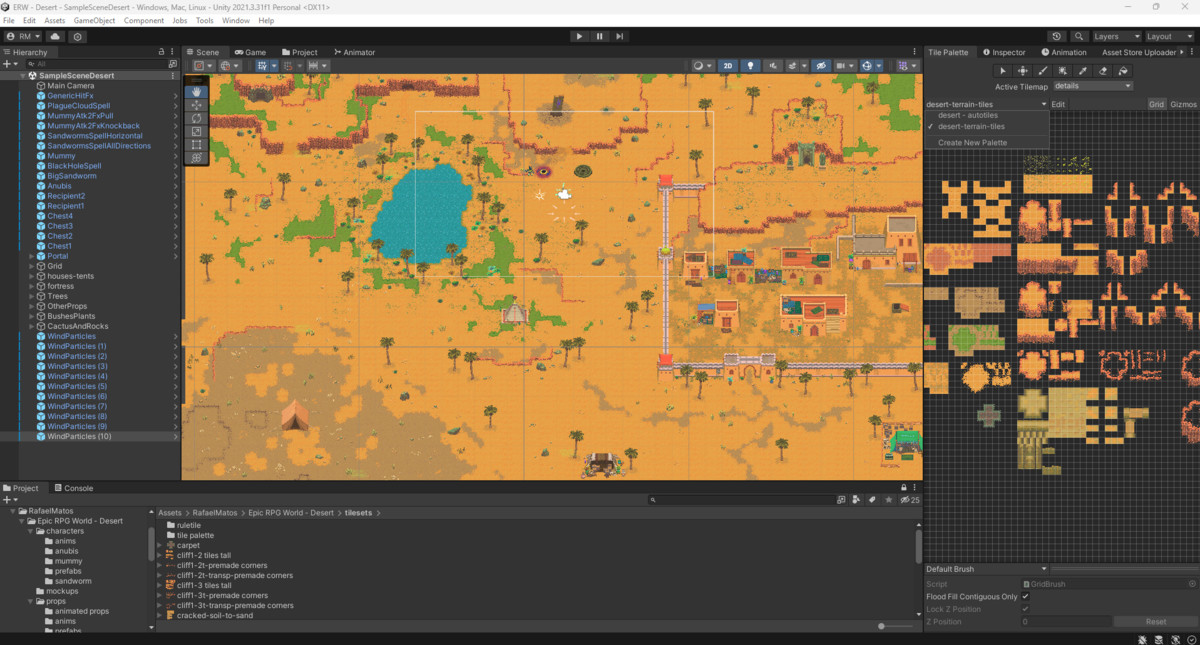Image resolution: width=1200 pixels, height=645 pixels.
Task: Toggle scene lighting bulb button
Action: coord(751,65)
